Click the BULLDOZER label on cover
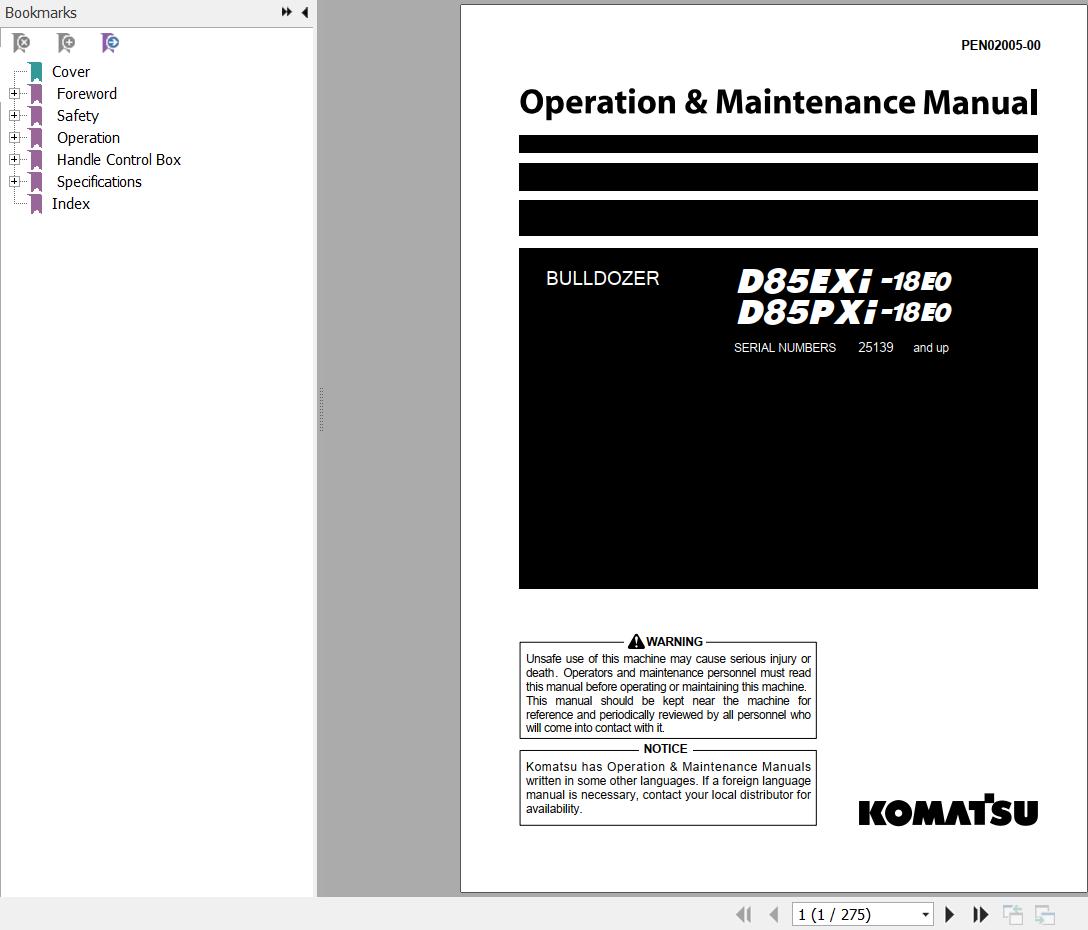This screenshot has width=1088, height=930. (602, 278)
